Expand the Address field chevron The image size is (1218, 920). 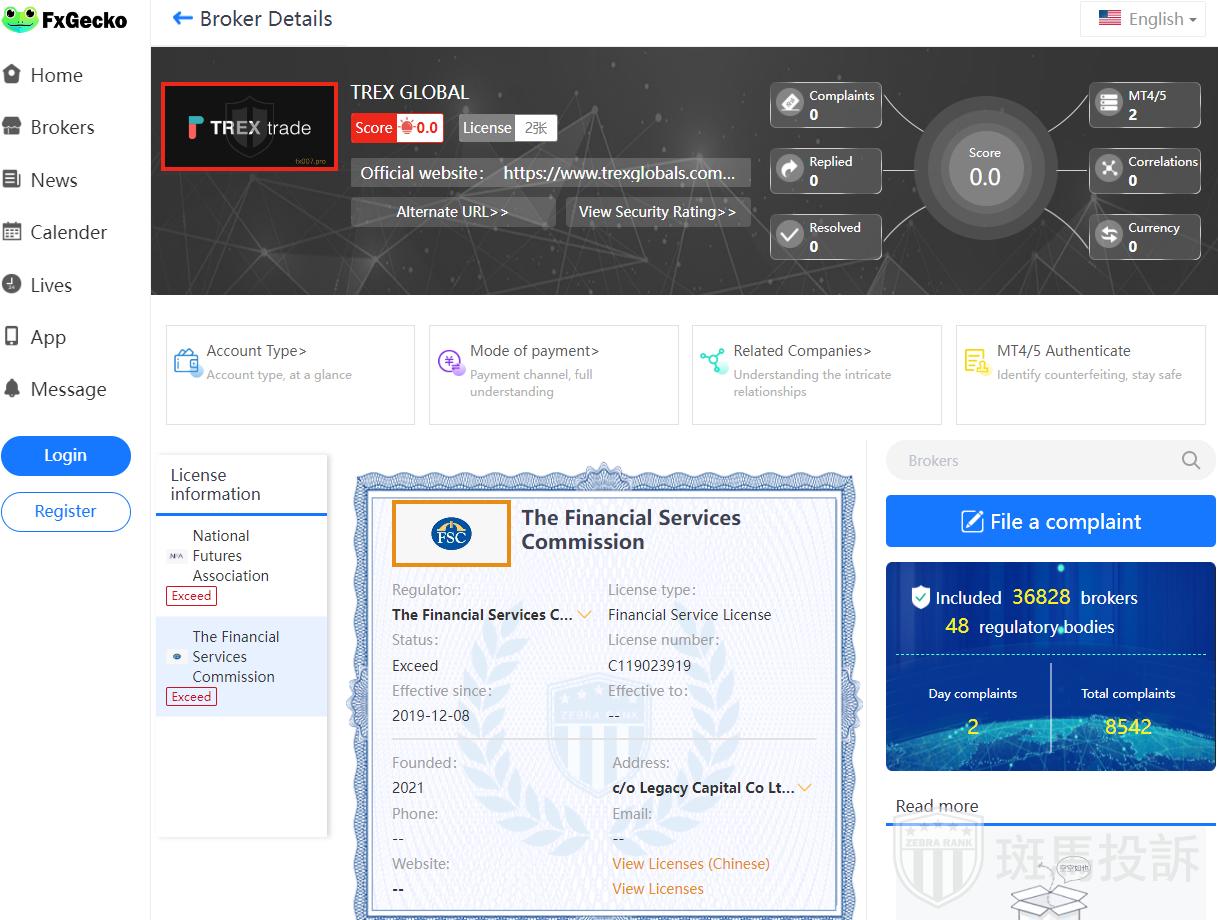pos(805,788)
